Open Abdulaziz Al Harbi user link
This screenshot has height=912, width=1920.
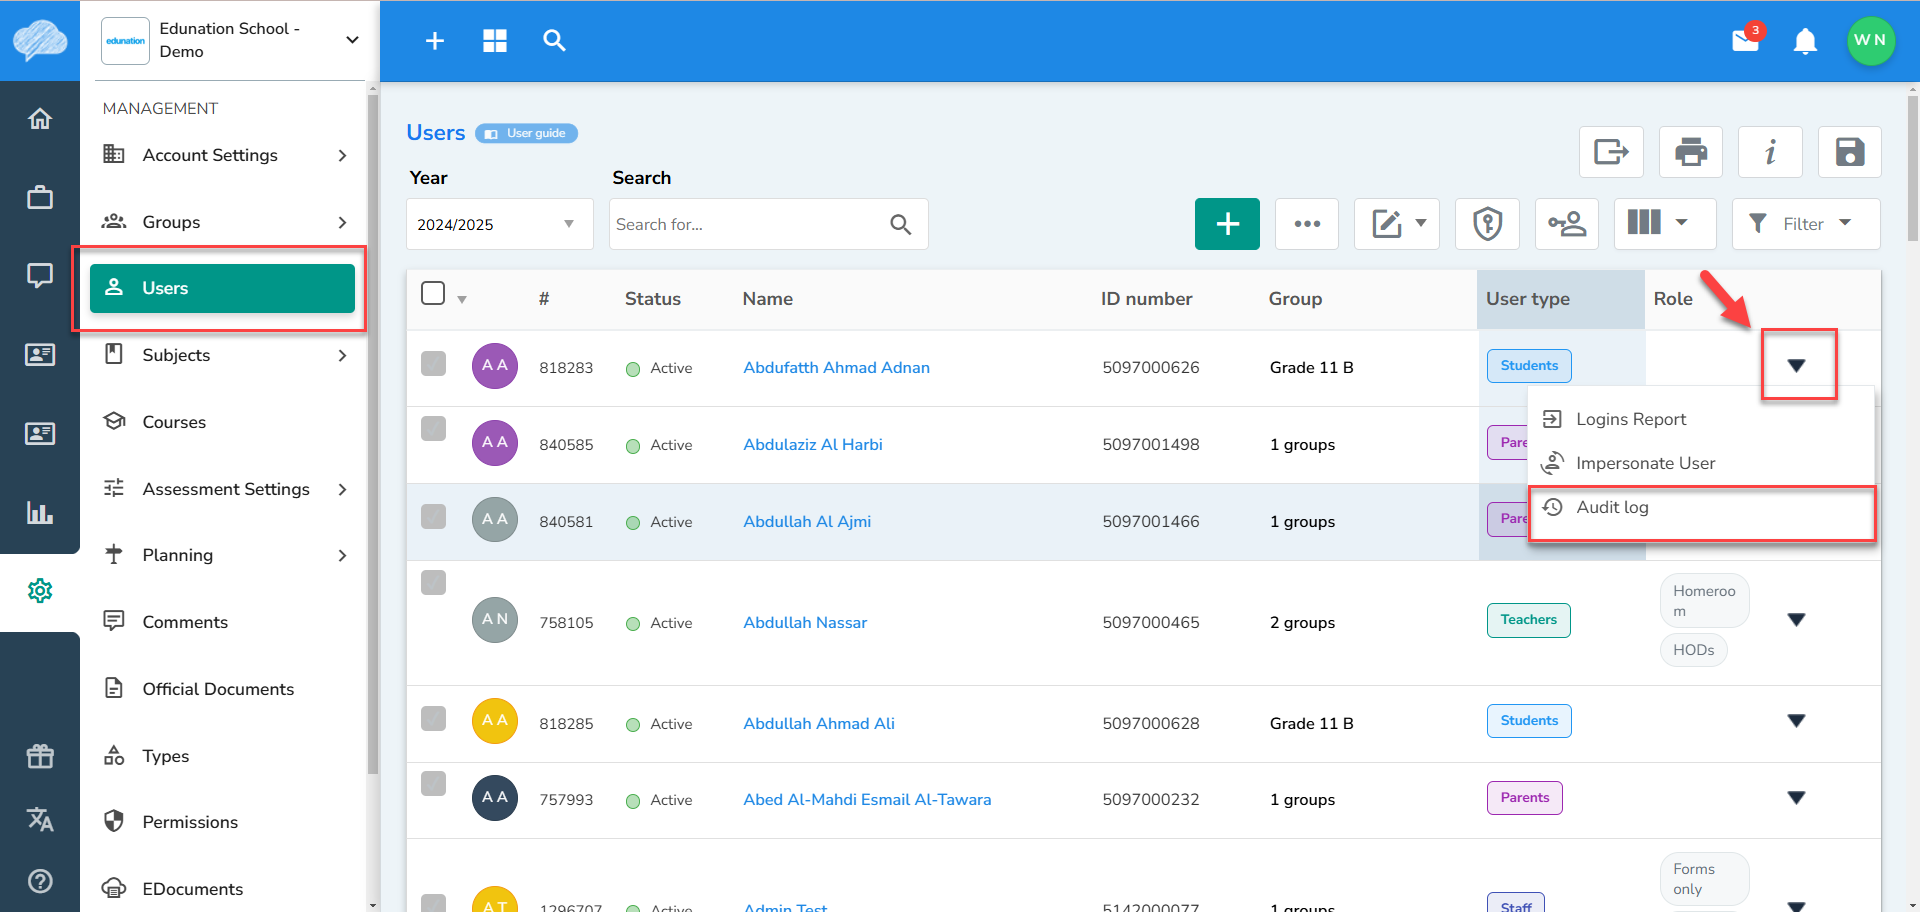pos(813,445)
